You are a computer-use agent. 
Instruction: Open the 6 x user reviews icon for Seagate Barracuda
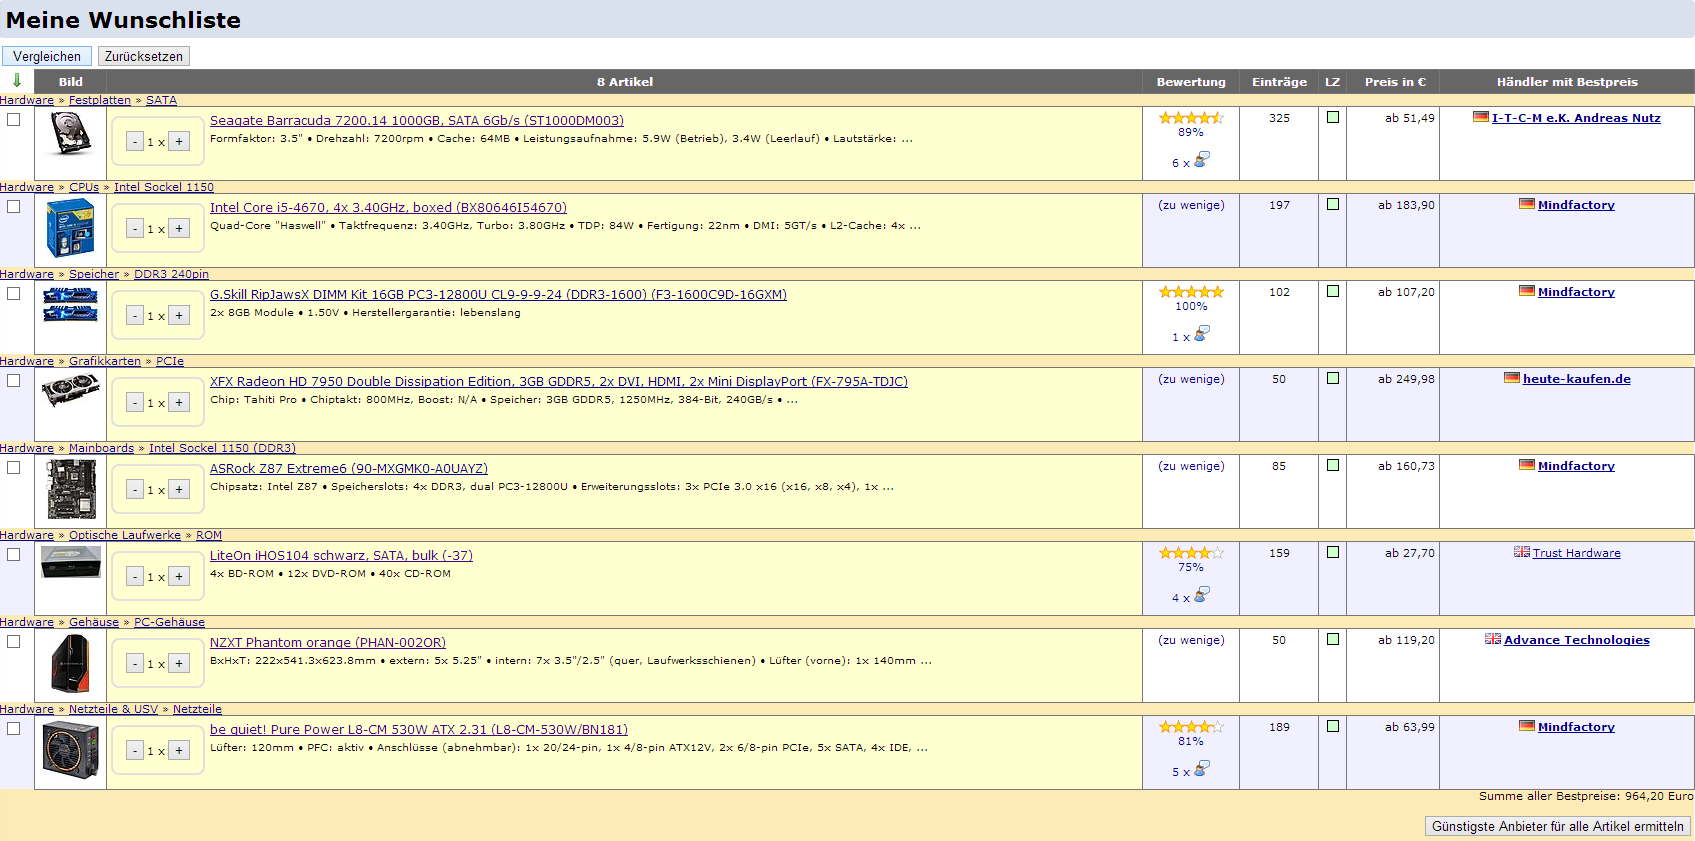pos(1202,159)
